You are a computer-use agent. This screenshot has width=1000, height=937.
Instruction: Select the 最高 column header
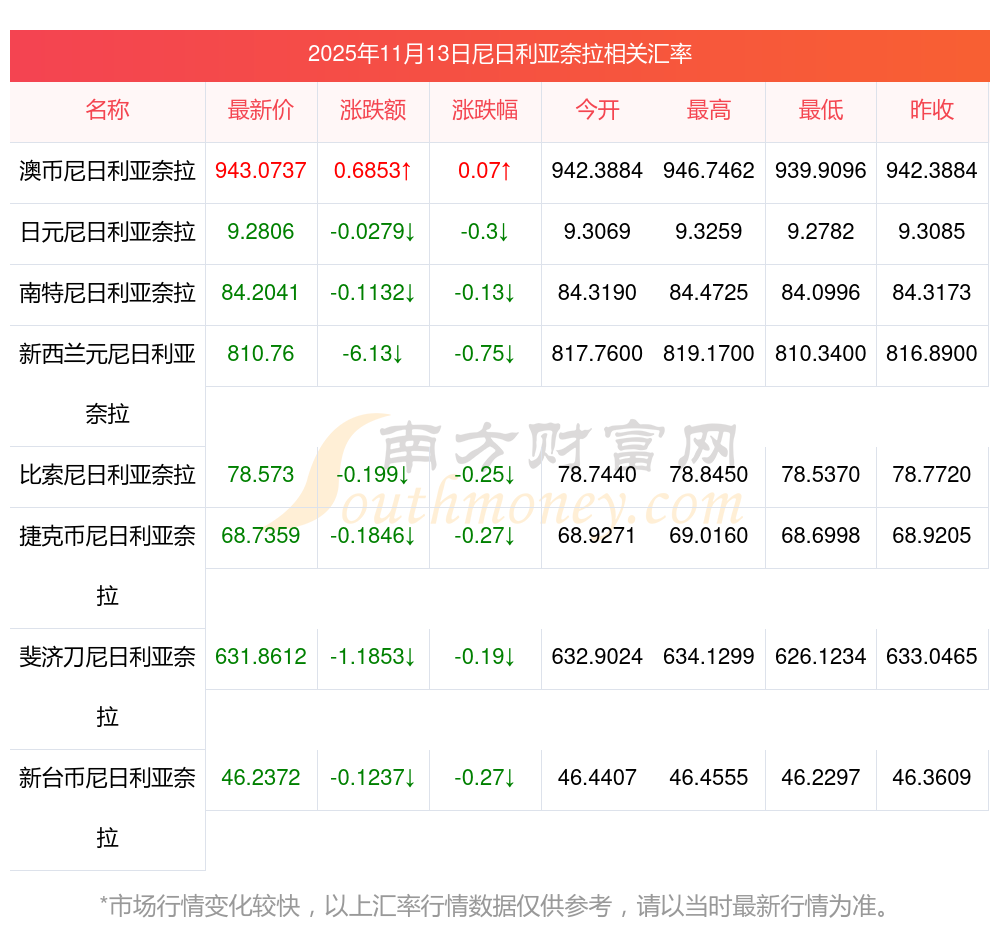tap(709, 111)
